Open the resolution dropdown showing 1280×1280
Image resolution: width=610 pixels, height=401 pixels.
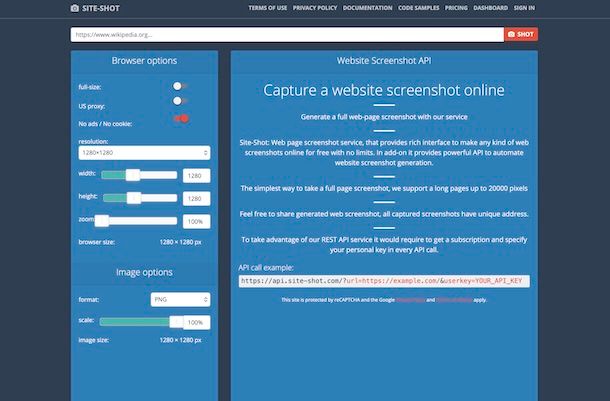[x=144, y=153]
